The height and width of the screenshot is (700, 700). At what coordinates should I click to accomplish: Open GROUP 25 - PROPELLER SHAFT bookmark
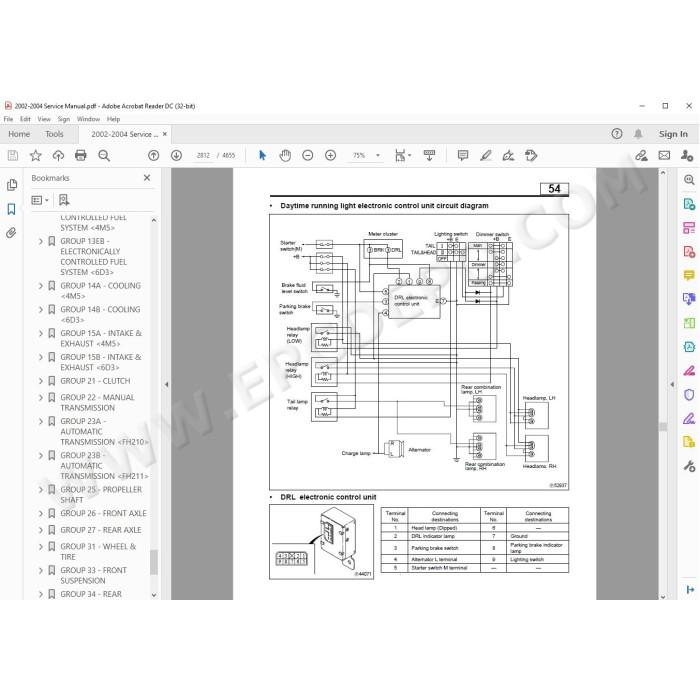tap(101, 495)
